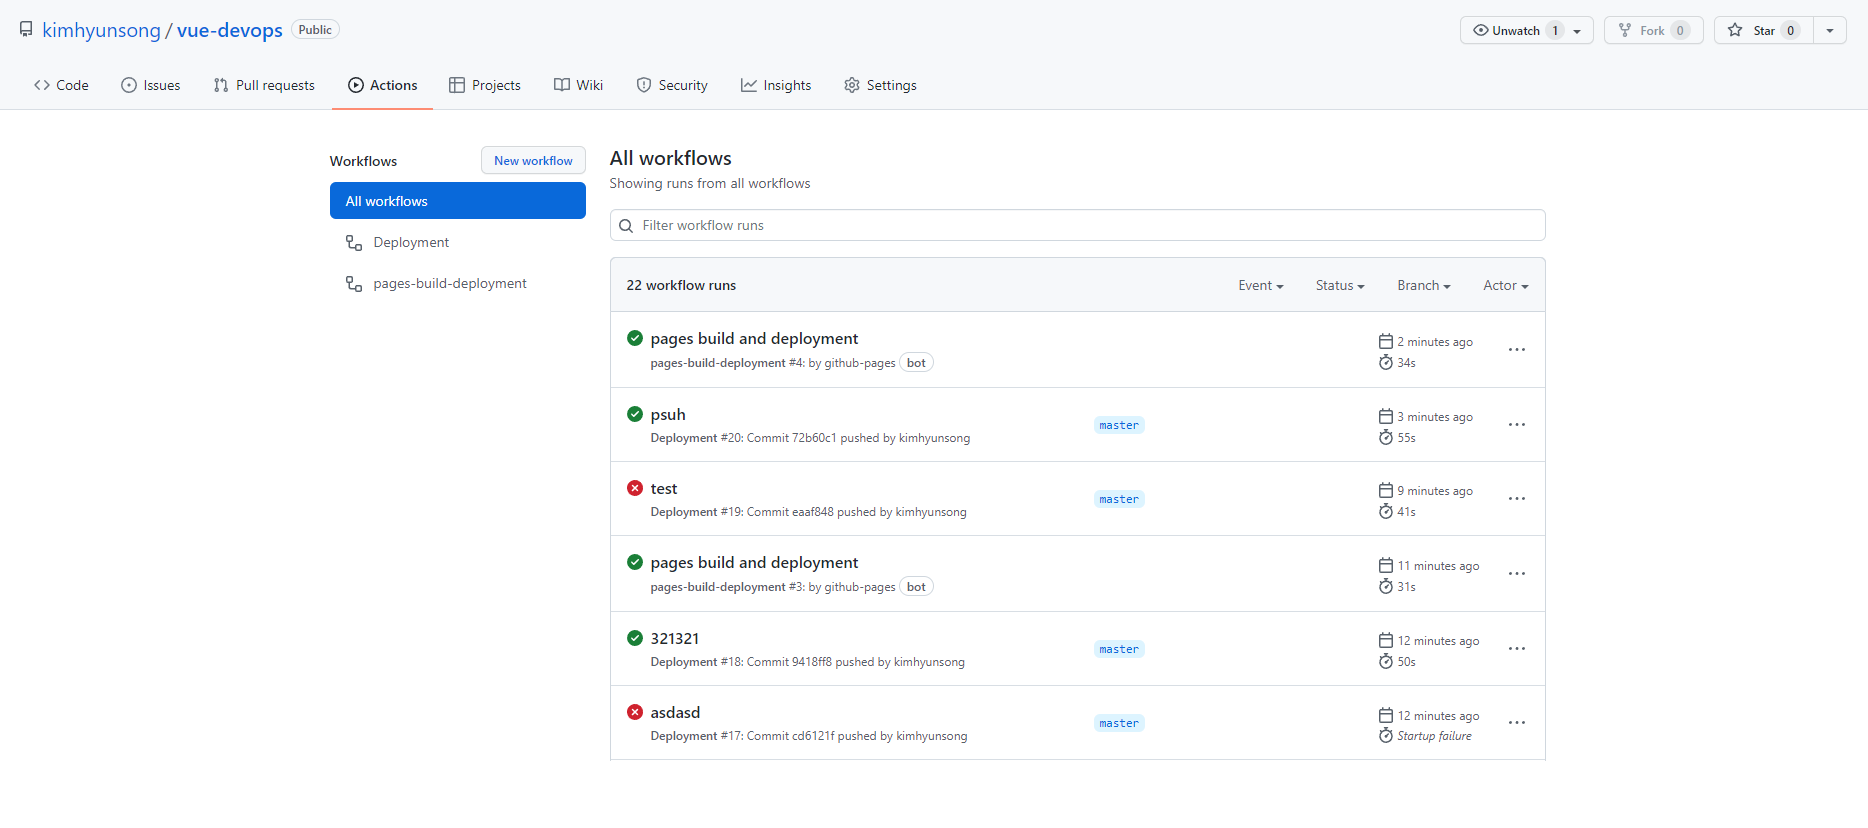The height and width of the screenshot is (828, 1868).
Task: Open the three-dots menu for test run
Action: [1517, 499]
